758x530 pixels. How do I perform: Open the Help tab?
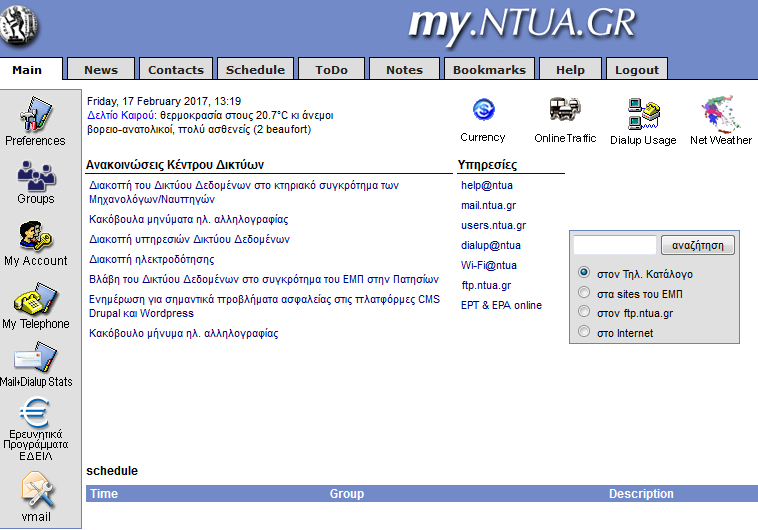tap(570, 69)
